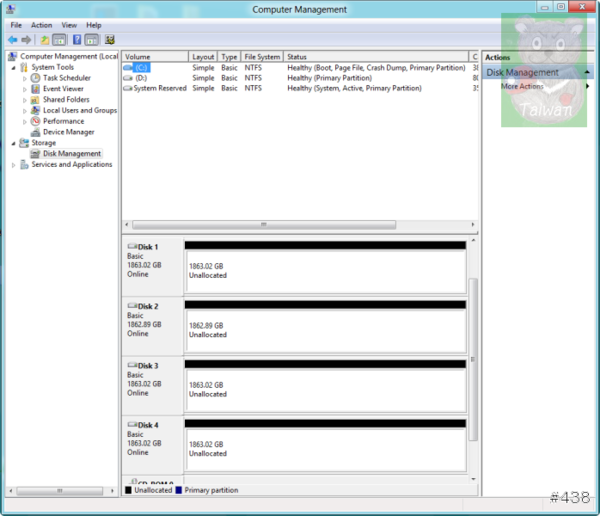Collapse the Storage tree node
600x516 pixels.
coord(14,143)
